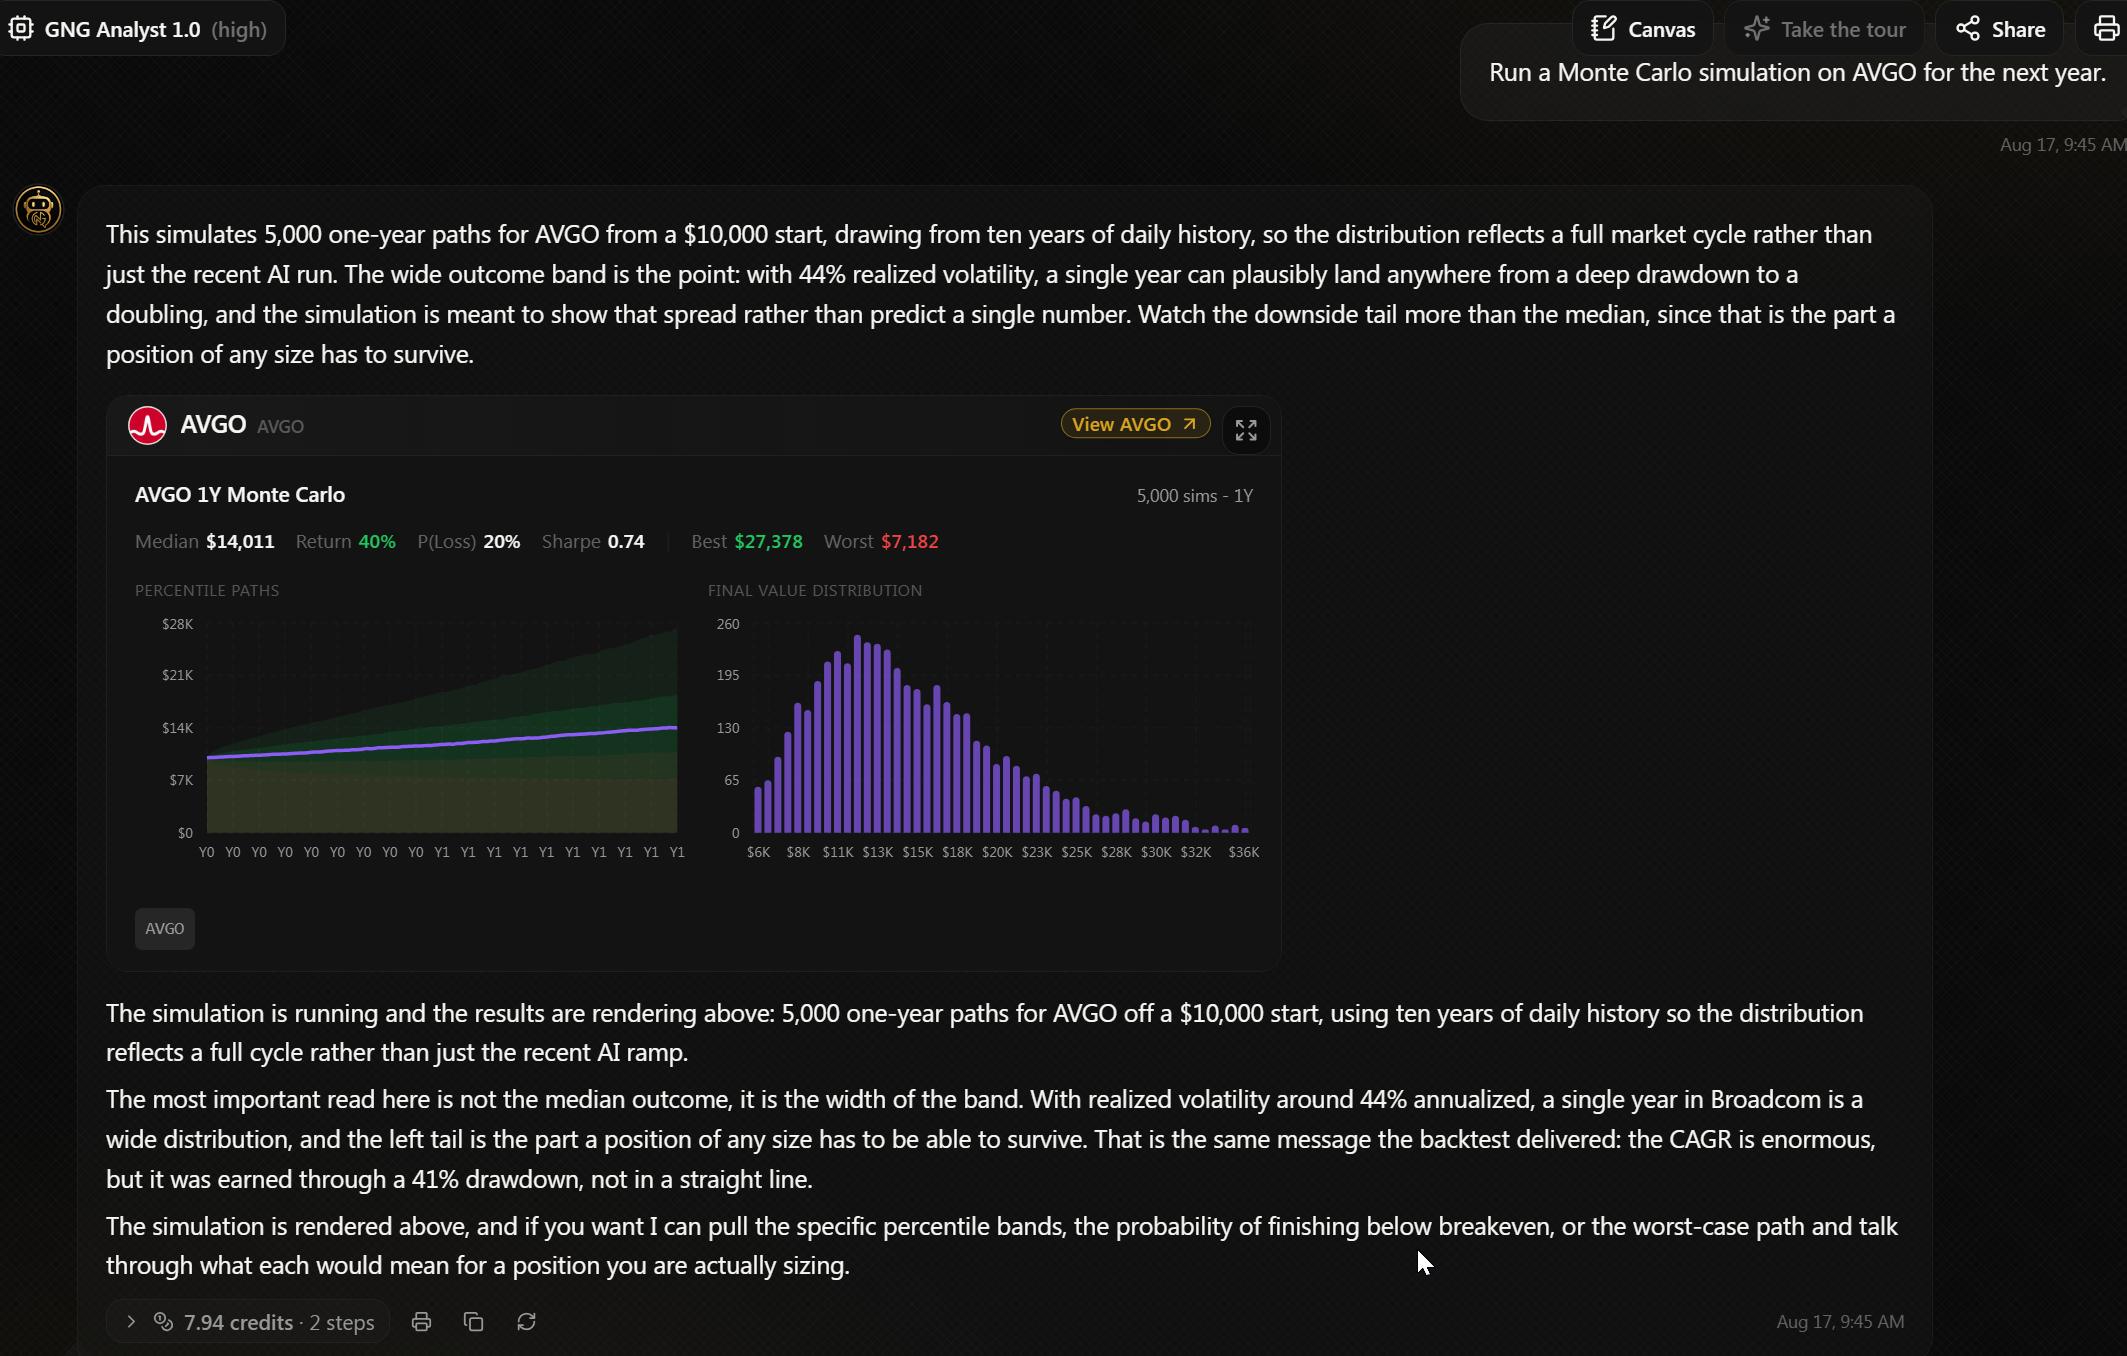The width and height of the screenshot is (2127, 1356).
Task: Share this conversation
Action: click(2000, 29)
